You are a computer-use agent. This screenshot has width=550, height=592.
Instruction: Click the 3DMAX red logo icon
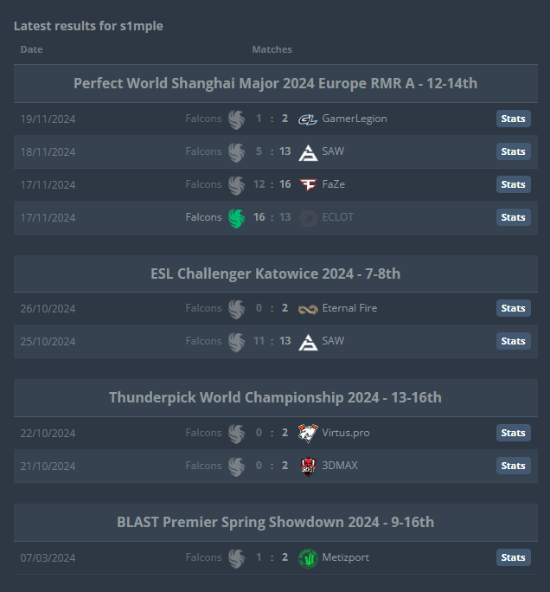[x=308, y=466]
